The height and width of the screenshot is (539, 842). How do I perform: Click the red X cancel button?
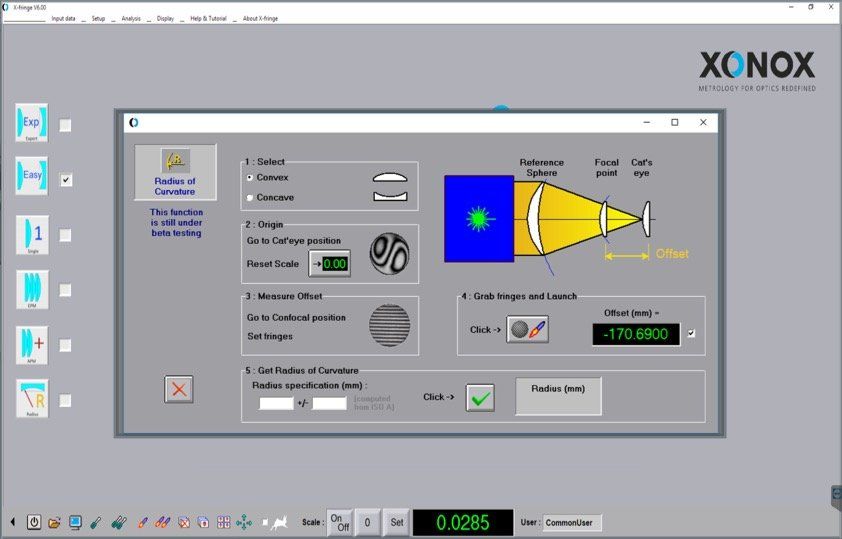[179, 390]
